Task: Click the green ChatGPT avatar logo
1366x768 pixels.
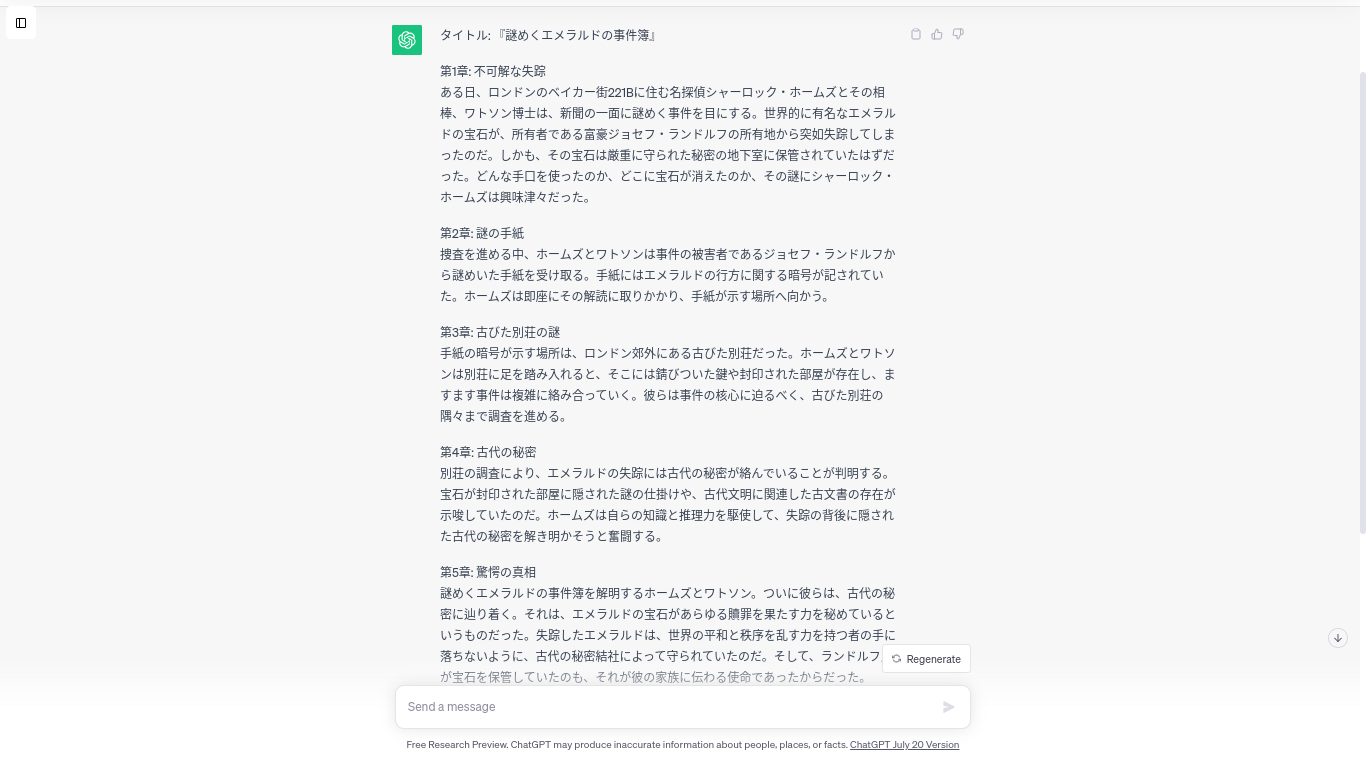Action: [x=407, y=40]
